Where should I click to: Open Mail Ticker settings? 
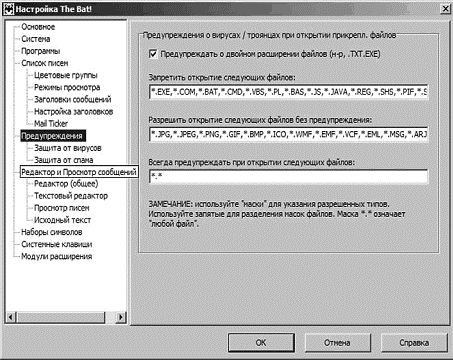pos(51,124)
